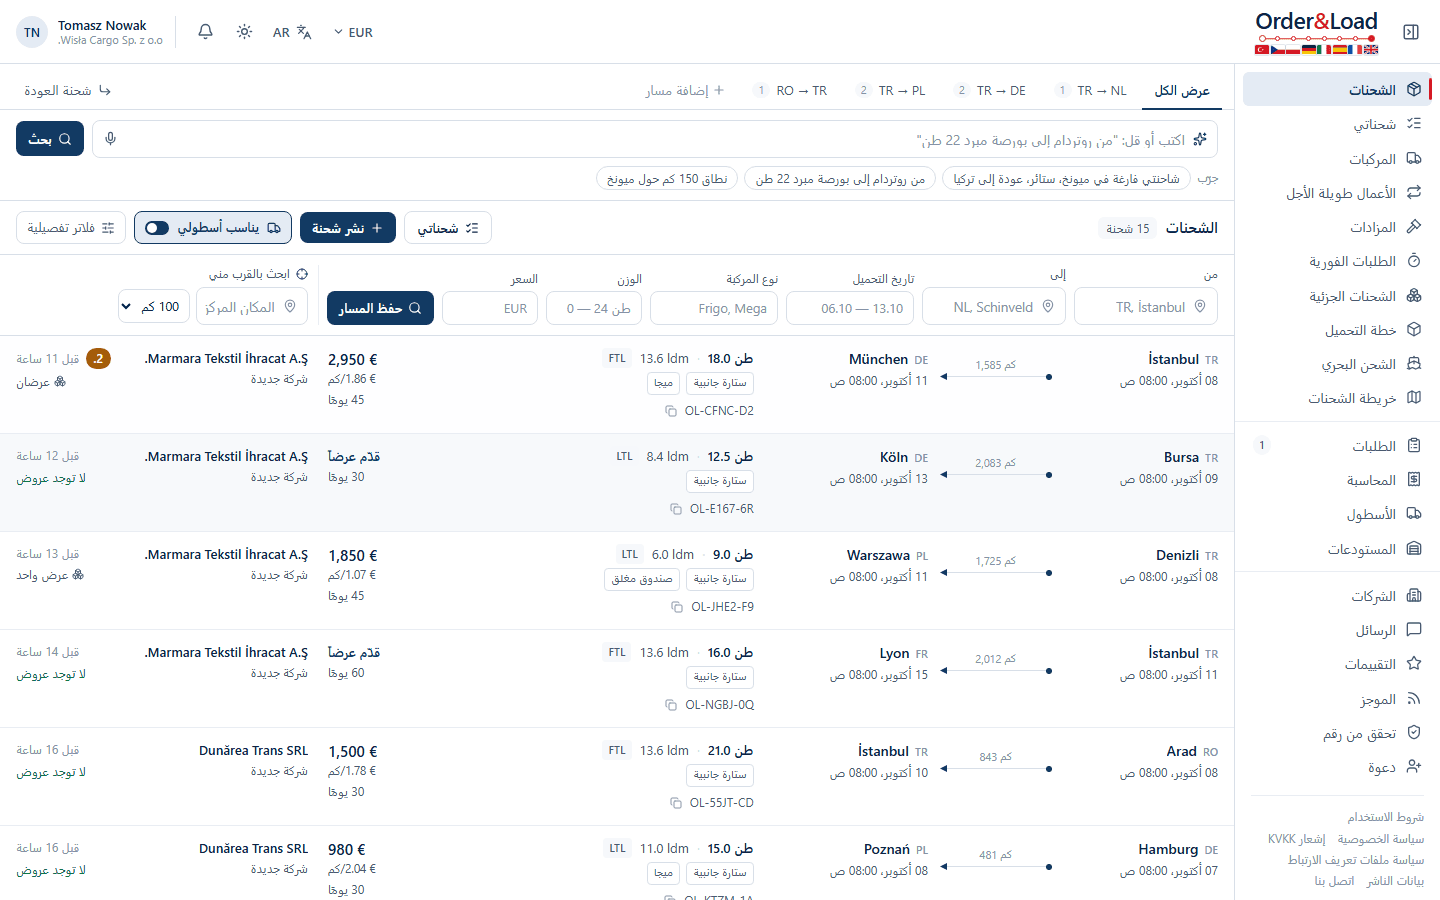Click the microphone voice input icon
The height and width of the screenshot is (900, 1440).
coord(110,139)
